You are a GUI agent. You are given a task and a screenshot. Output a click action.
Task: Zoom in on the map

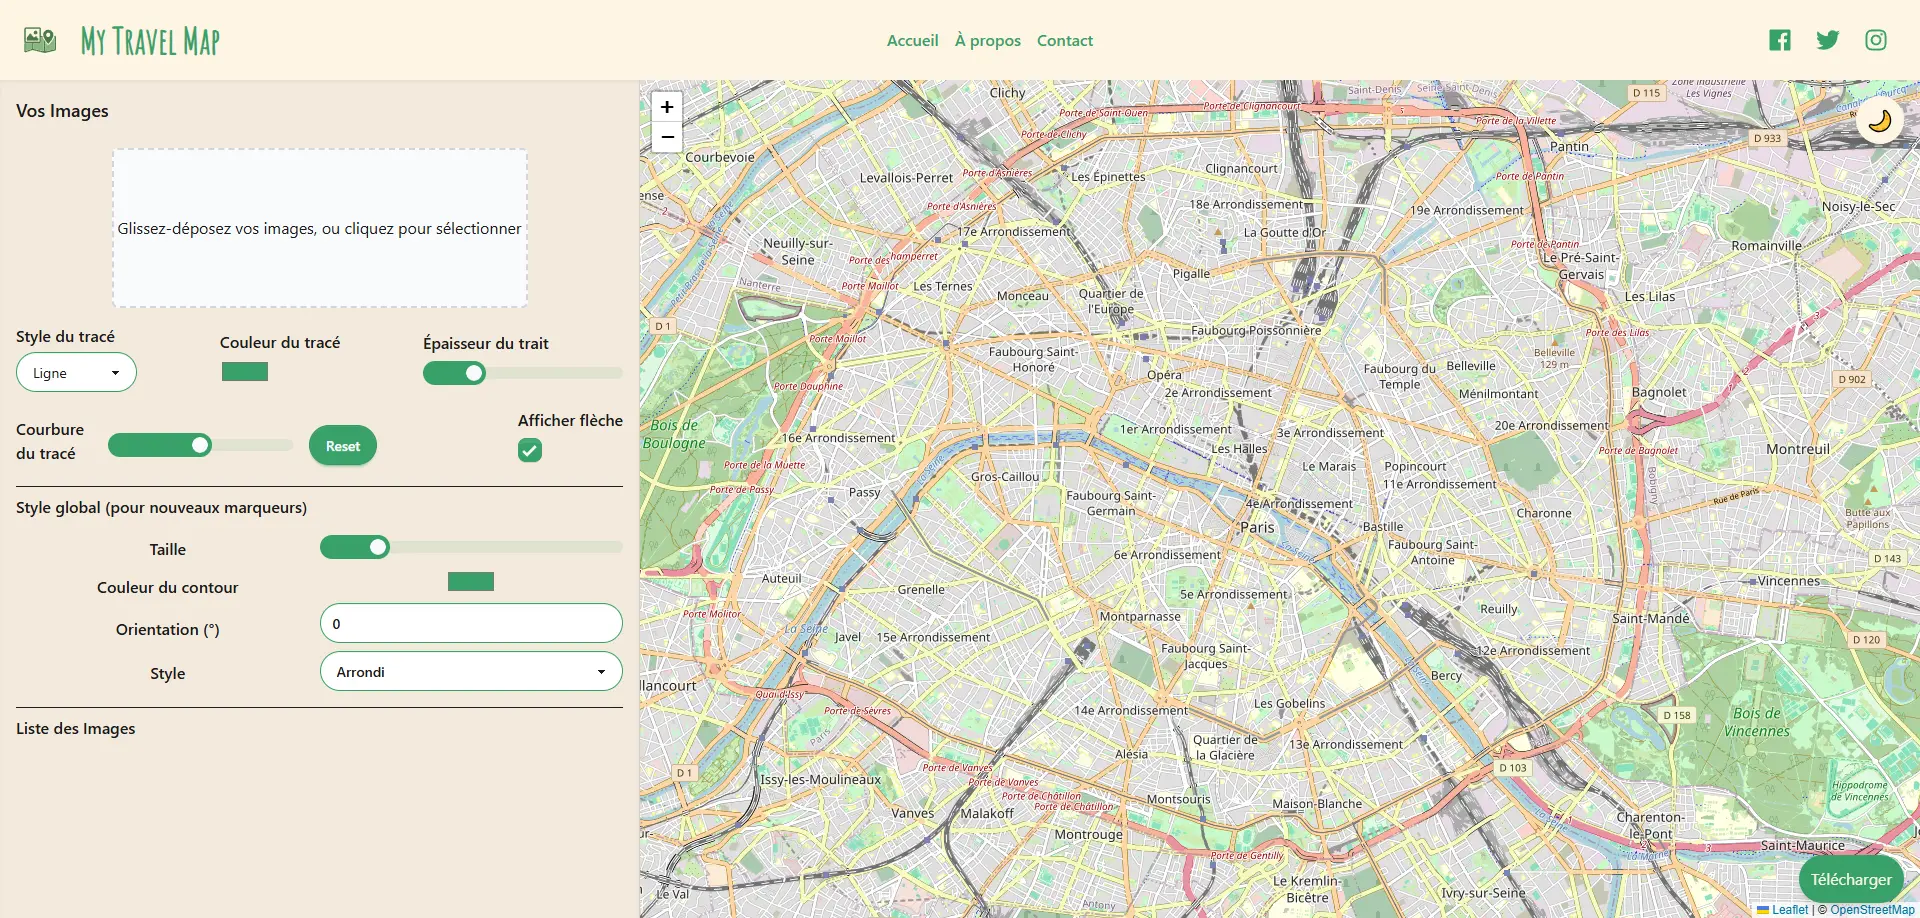(x=667, y=107)
